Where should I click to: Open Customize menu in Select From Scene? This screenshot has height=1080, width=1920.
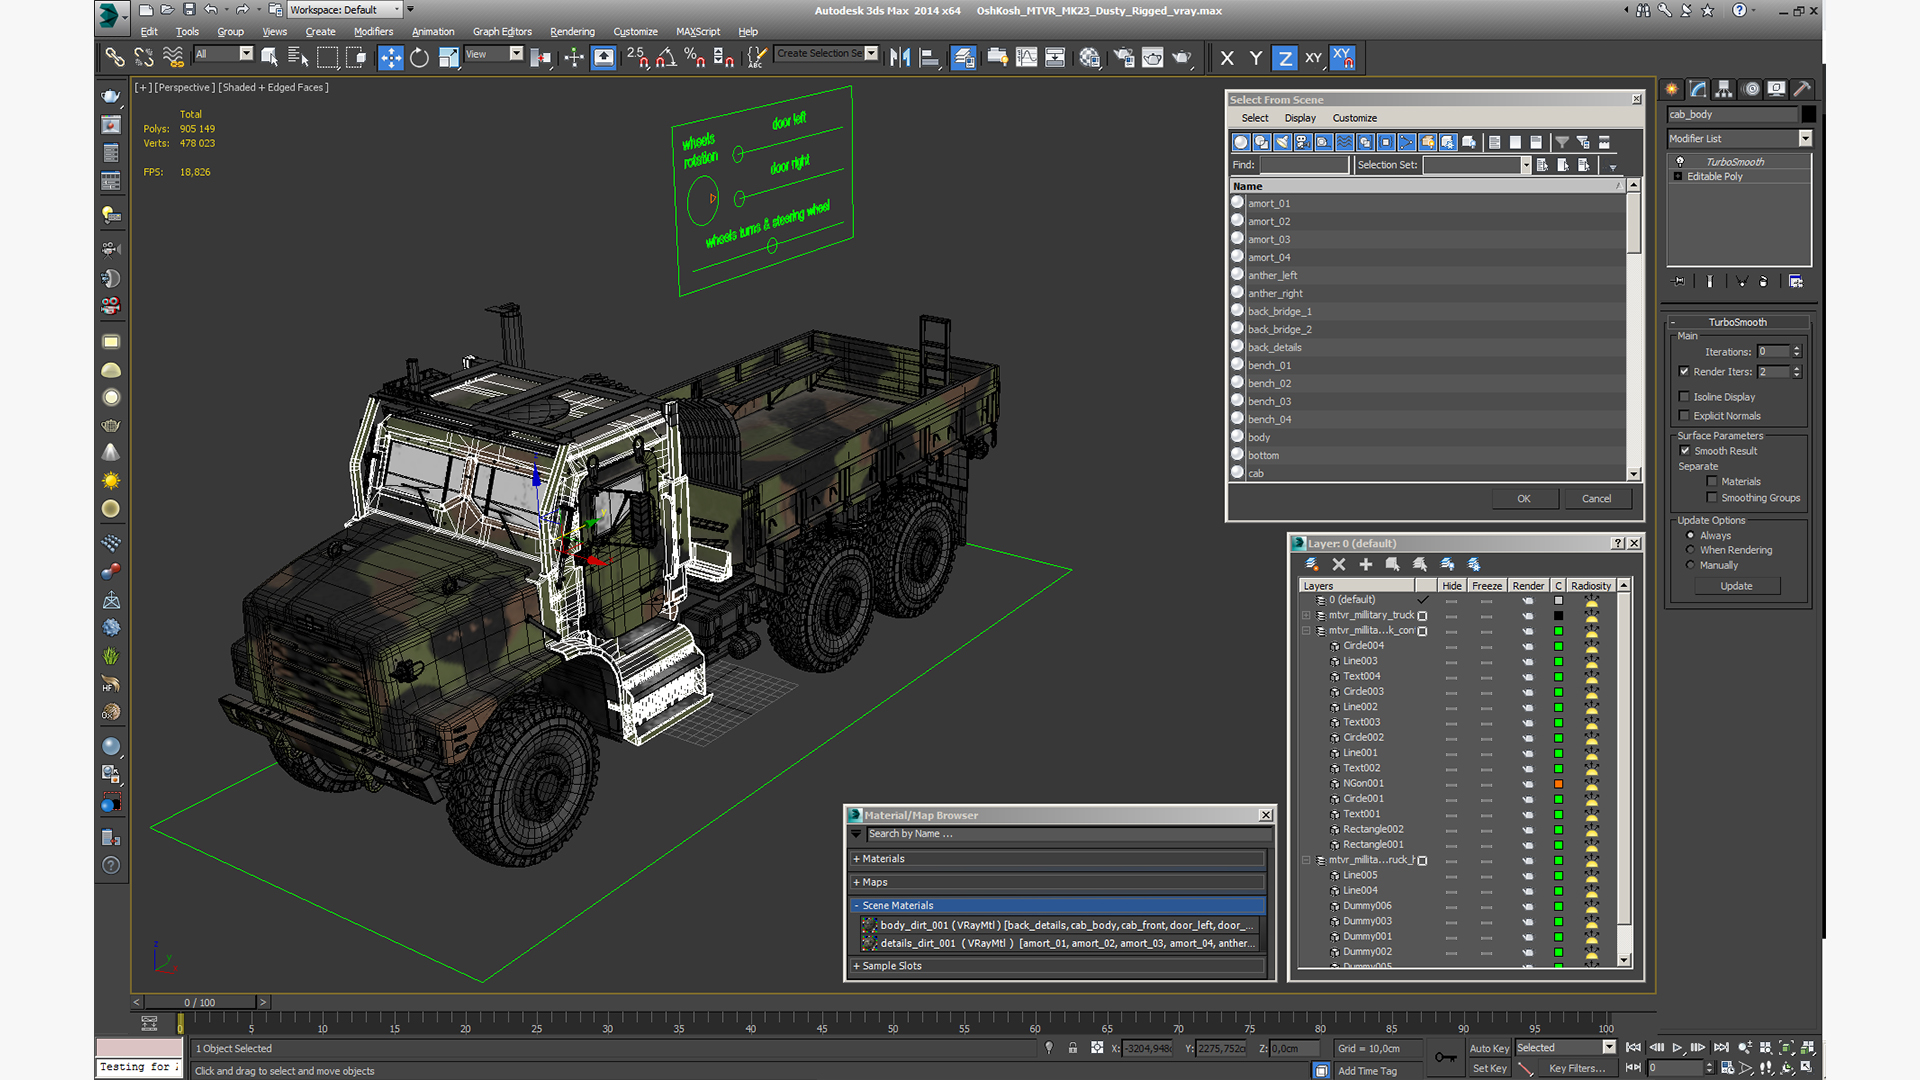coord(1355,118)
